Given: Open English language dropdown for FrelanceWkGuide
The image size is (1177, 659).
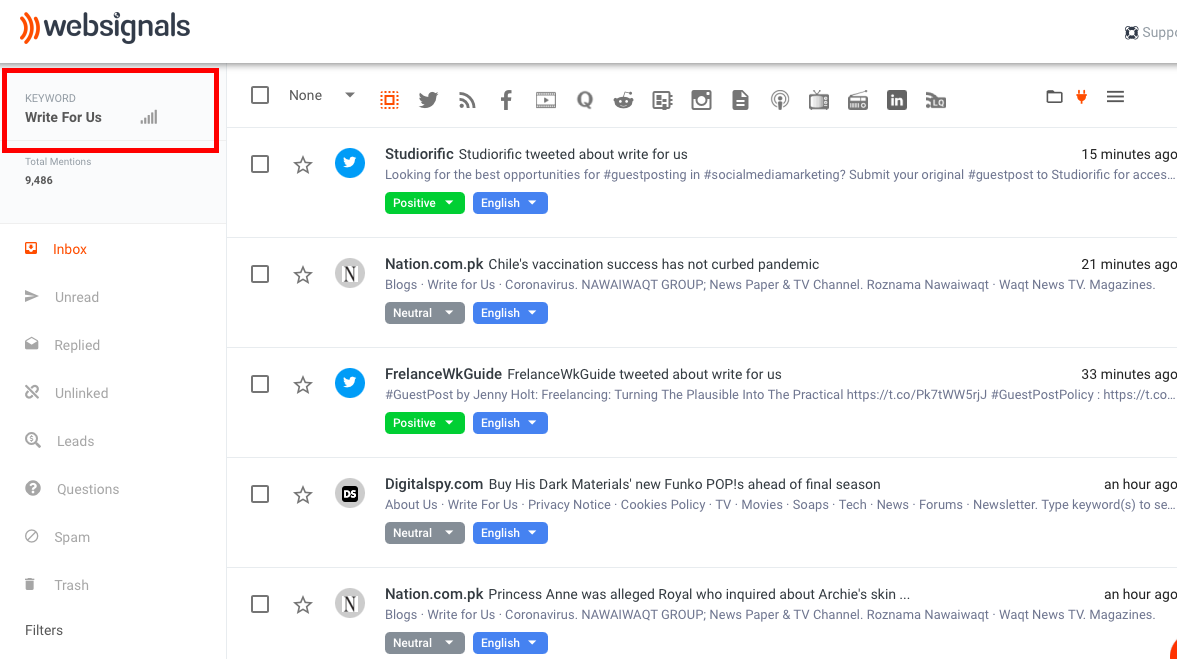Looking at the screenshot, I should click(510, 423).
